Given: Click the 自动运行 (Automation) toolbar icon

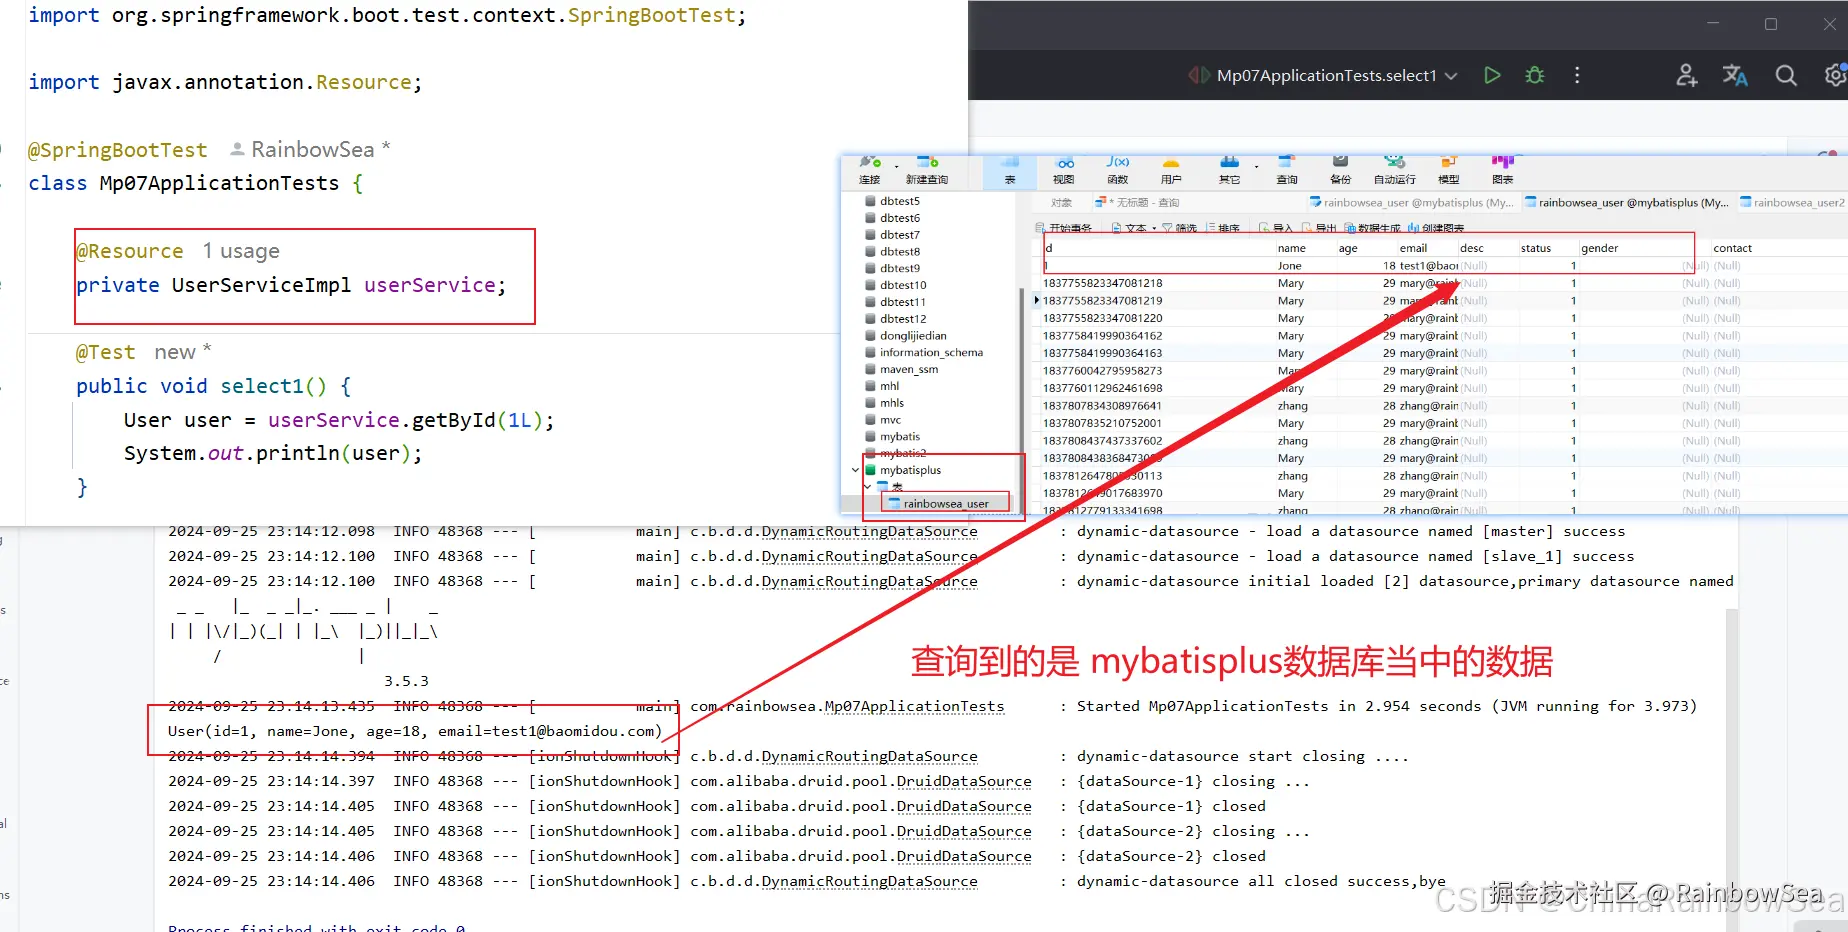Looking at the screenshot, I should pos(1395,170).
